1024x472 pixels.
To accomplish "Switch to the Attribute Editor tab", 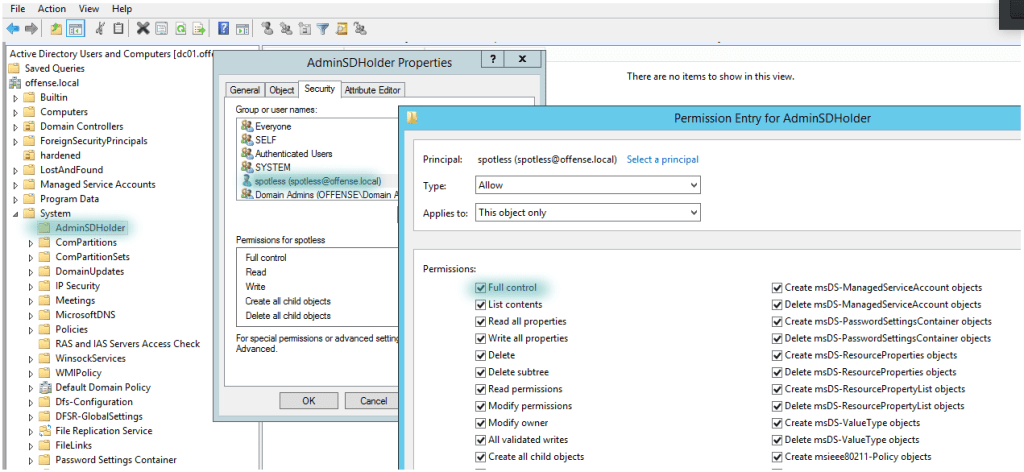I will pos(372,90).
